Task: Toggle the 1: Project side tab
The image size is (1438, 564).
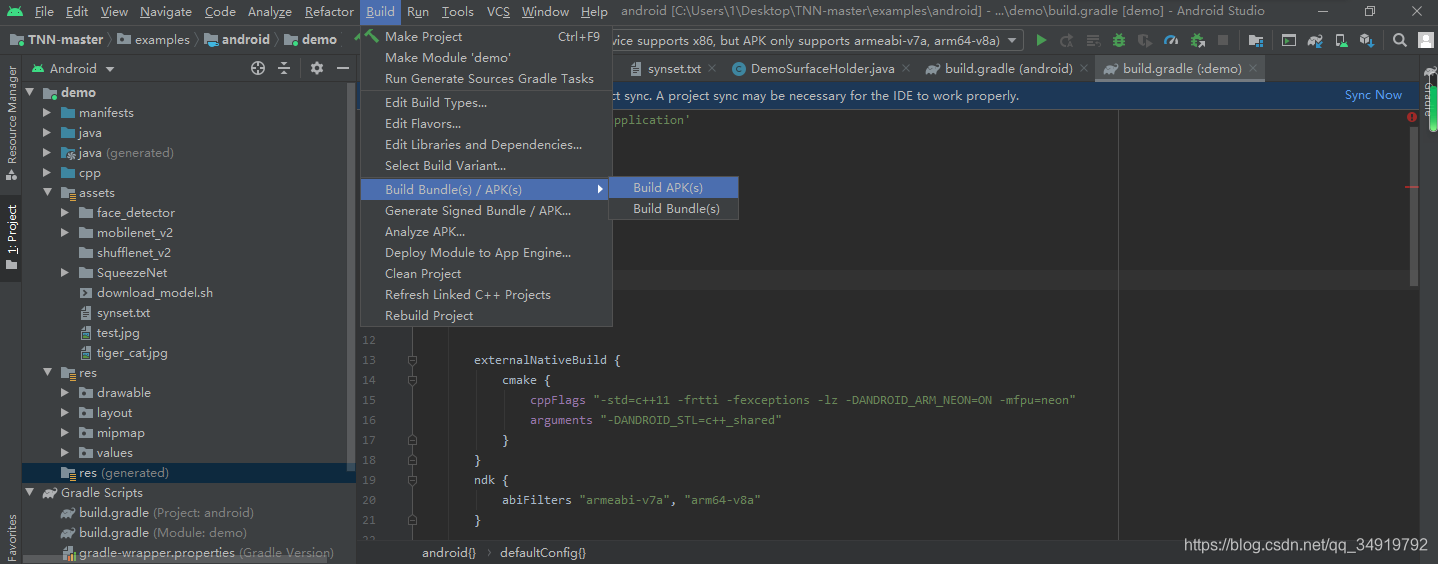Action: point(11,238)
